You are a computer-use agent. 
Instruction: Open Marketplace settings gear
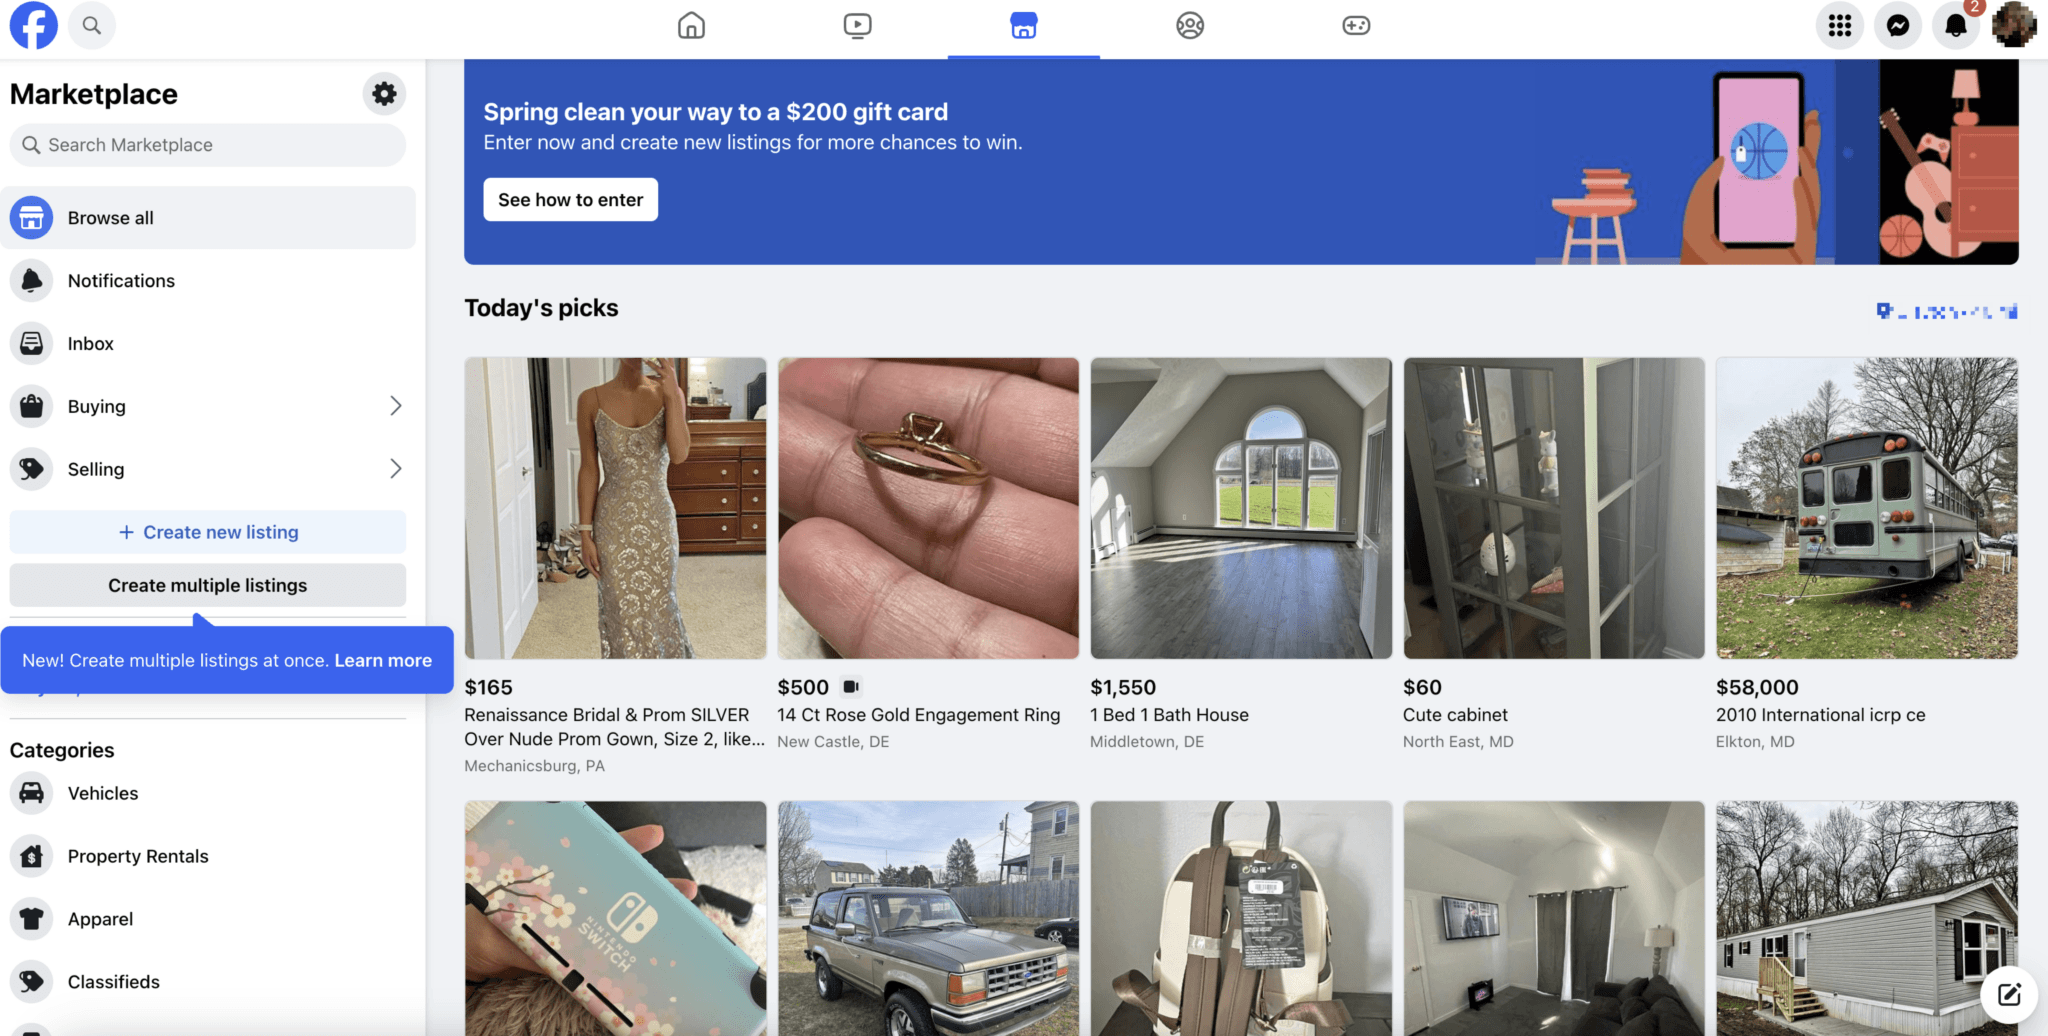pyautogui.click(x=384, y=93)
